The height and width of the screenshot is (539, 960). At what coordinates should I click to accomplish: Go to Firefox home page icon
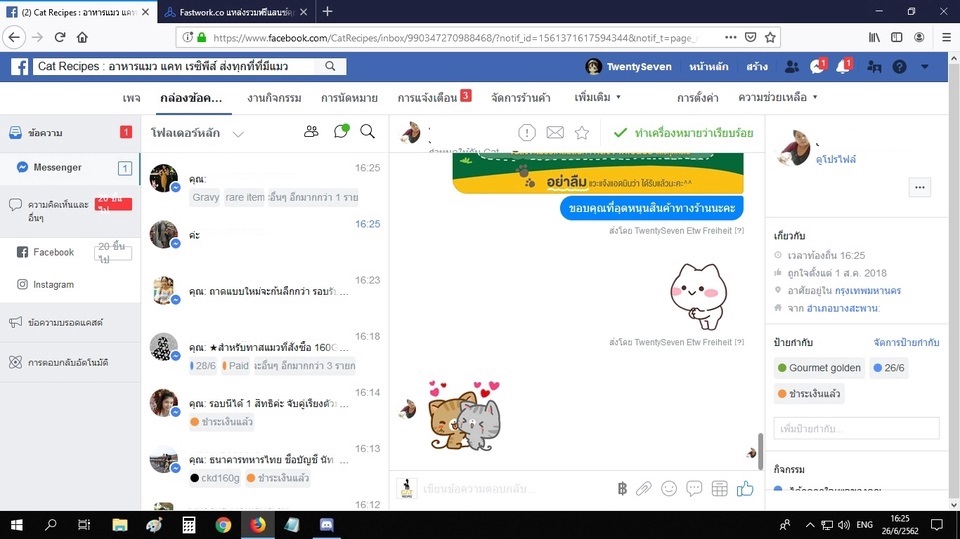click(x=82, y=37)
